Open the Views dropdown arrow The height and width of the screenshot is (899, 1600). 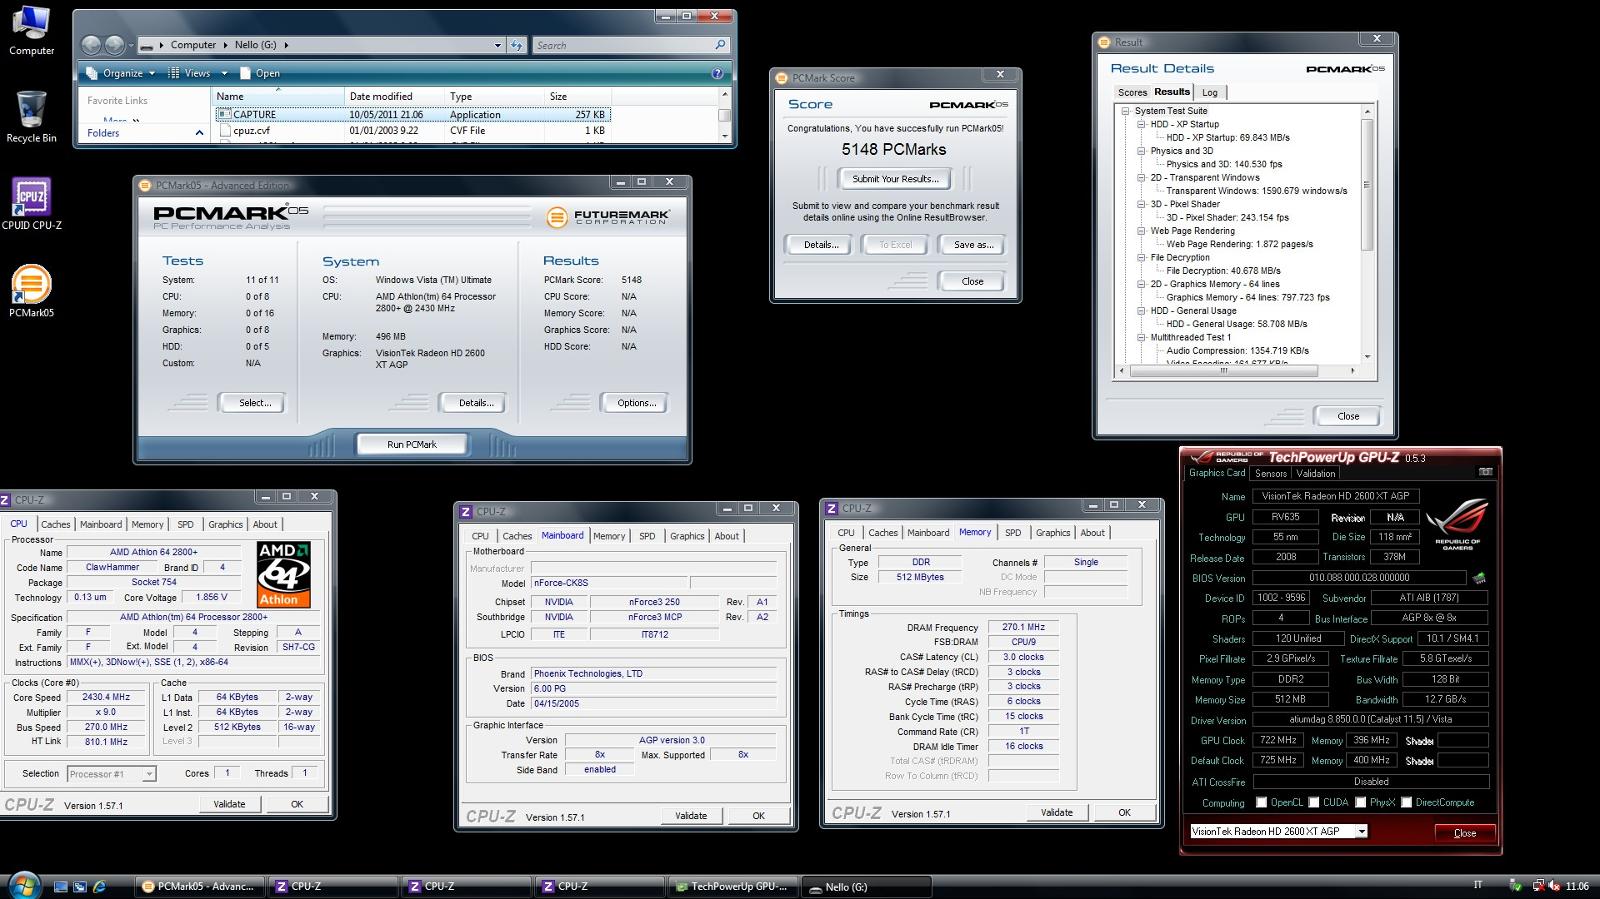coord(224,73)
